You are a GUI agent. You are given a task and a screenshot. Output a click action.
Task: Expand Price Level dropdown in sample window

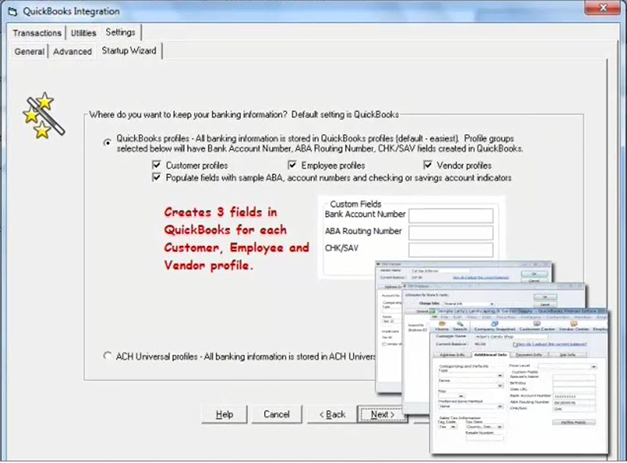click(593, 366)
